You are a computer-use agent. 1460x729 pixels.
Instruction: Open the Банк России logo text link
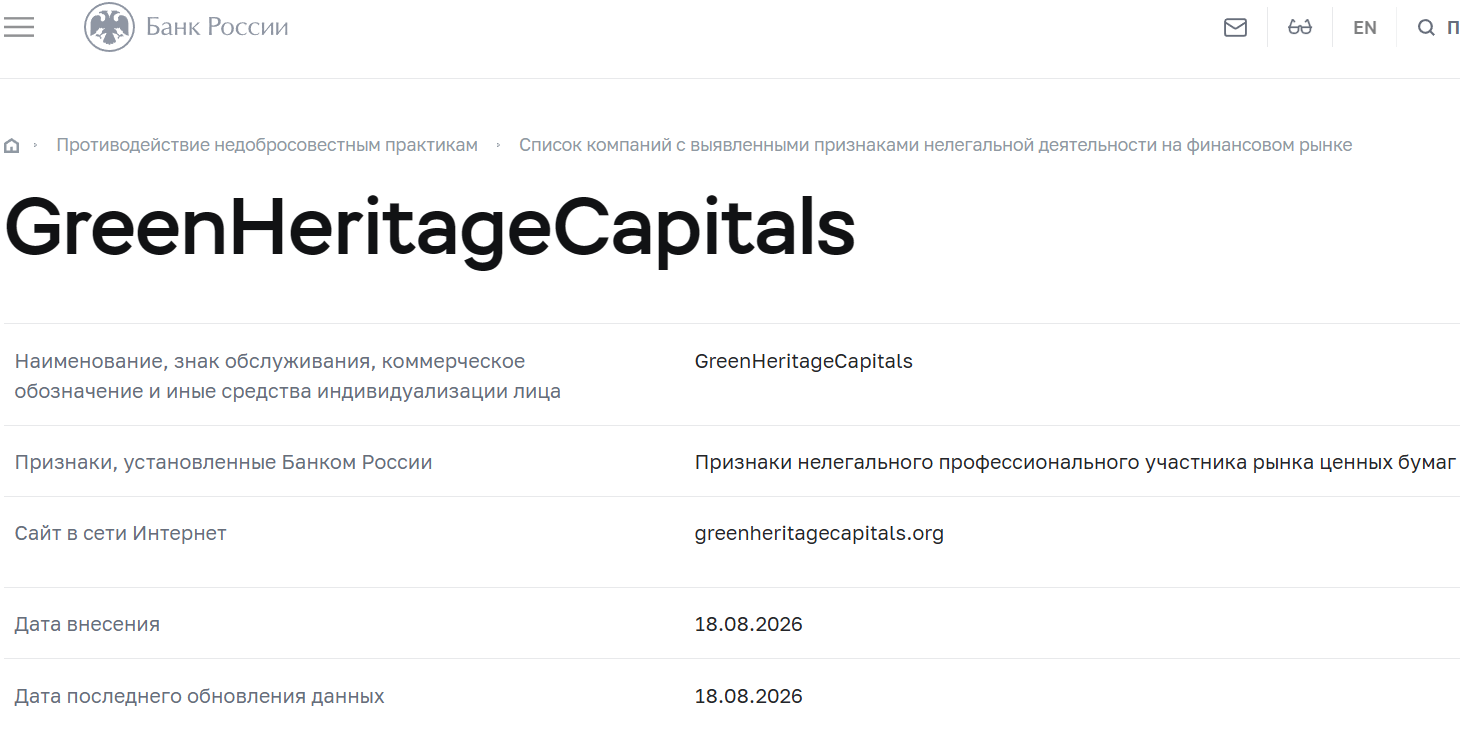point(217,27)
